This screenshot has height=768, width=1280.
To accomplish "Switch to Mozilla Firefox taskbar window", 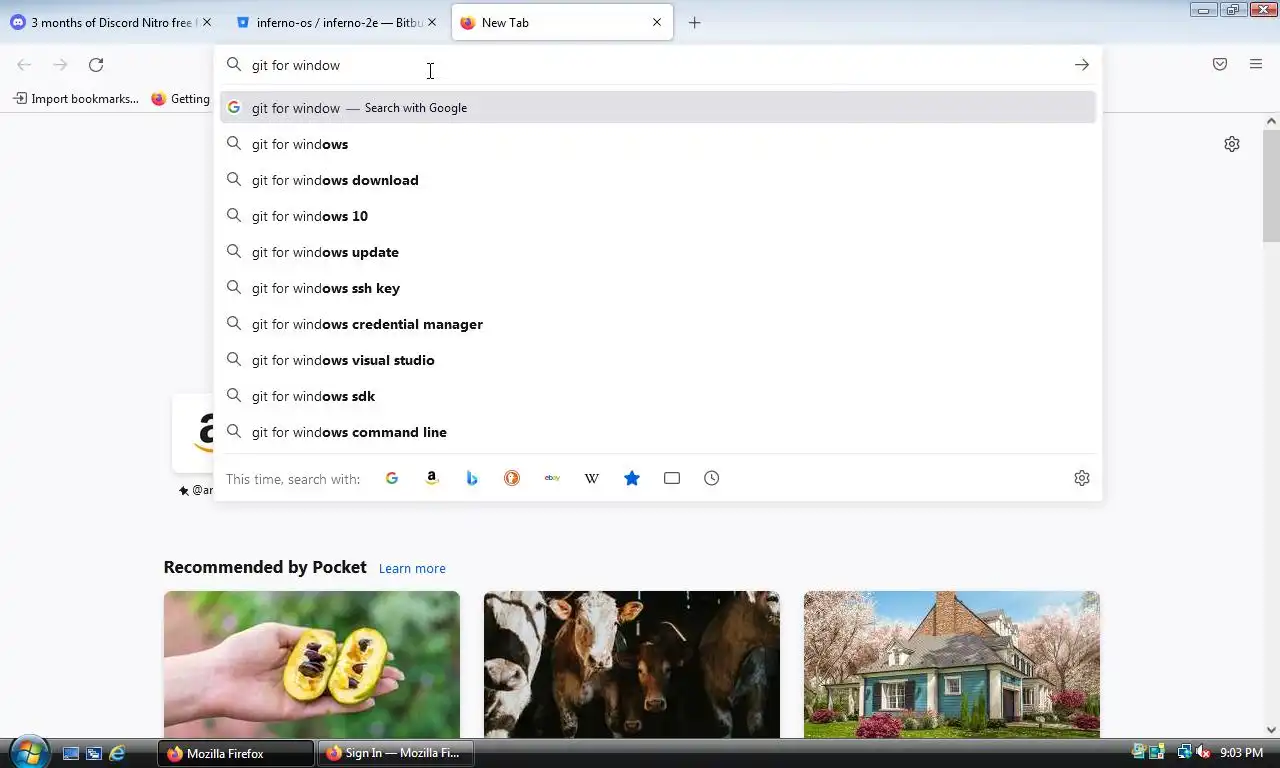I will (236, 753).
